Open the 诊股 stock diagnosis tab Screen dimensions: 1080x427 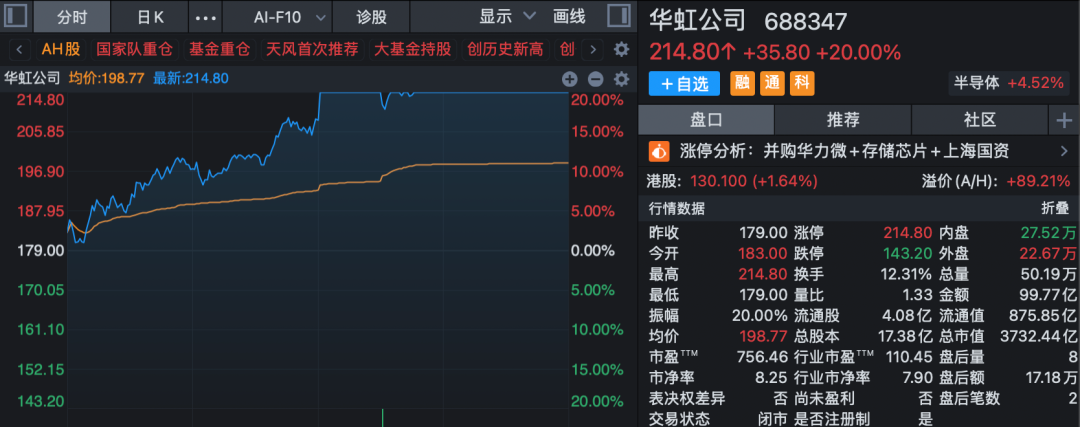point(371,17)
